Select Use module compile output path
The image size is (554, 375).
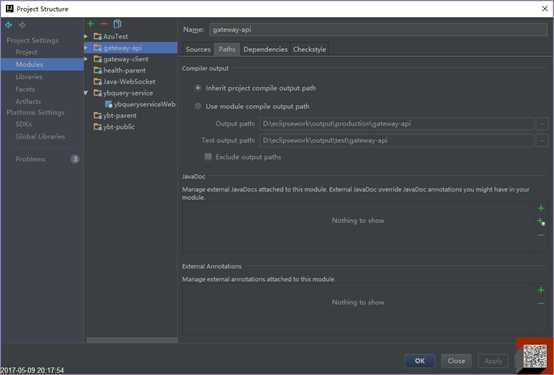tap(198, 106)
